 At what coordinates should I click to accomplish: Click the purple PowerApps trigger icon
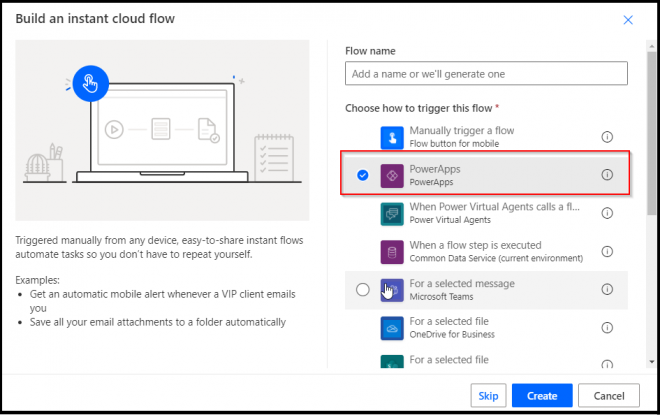(392, 176)
